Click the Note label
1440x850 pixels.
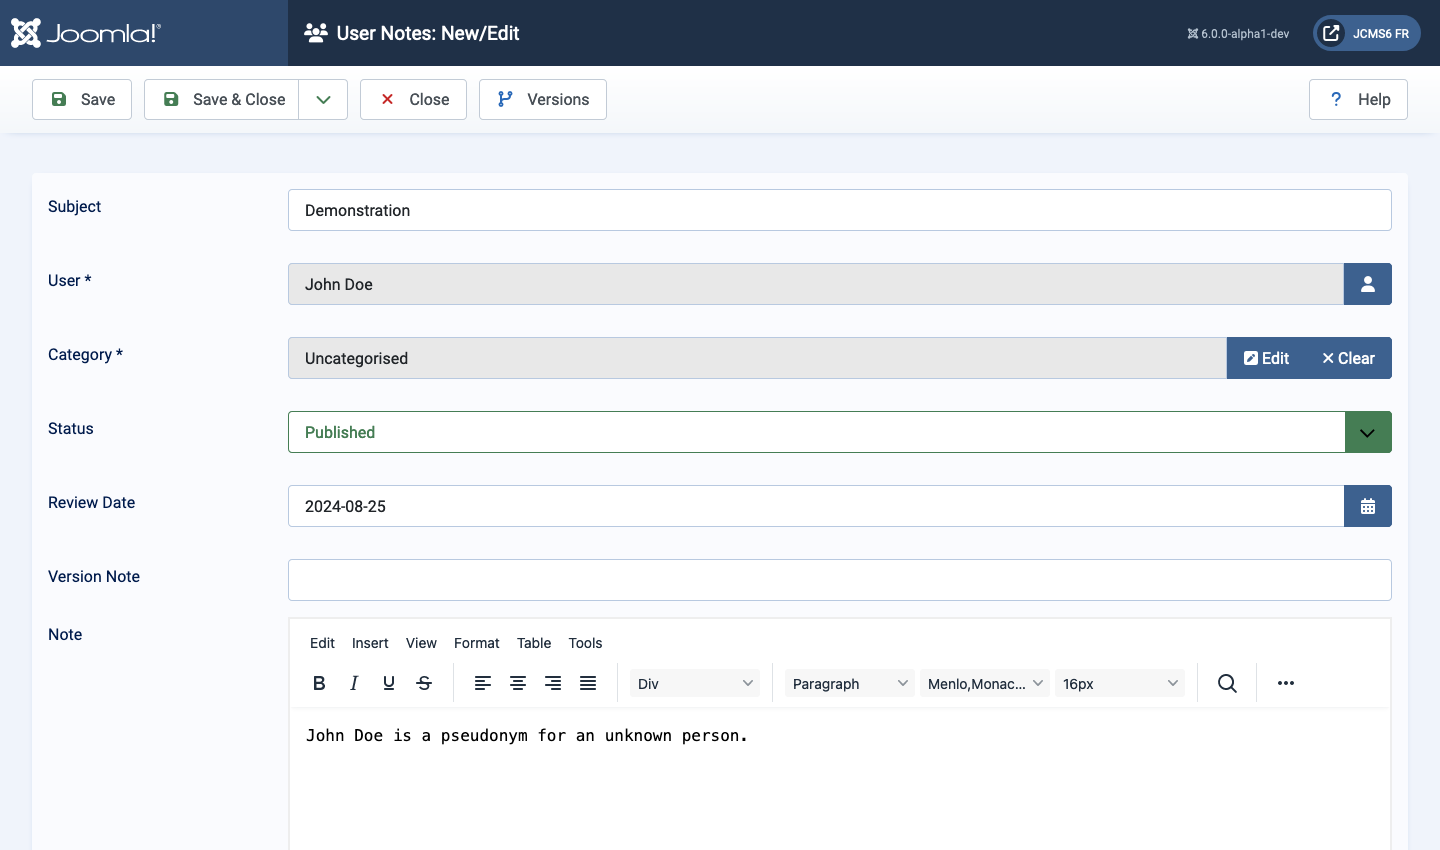[x=65, y=634]
